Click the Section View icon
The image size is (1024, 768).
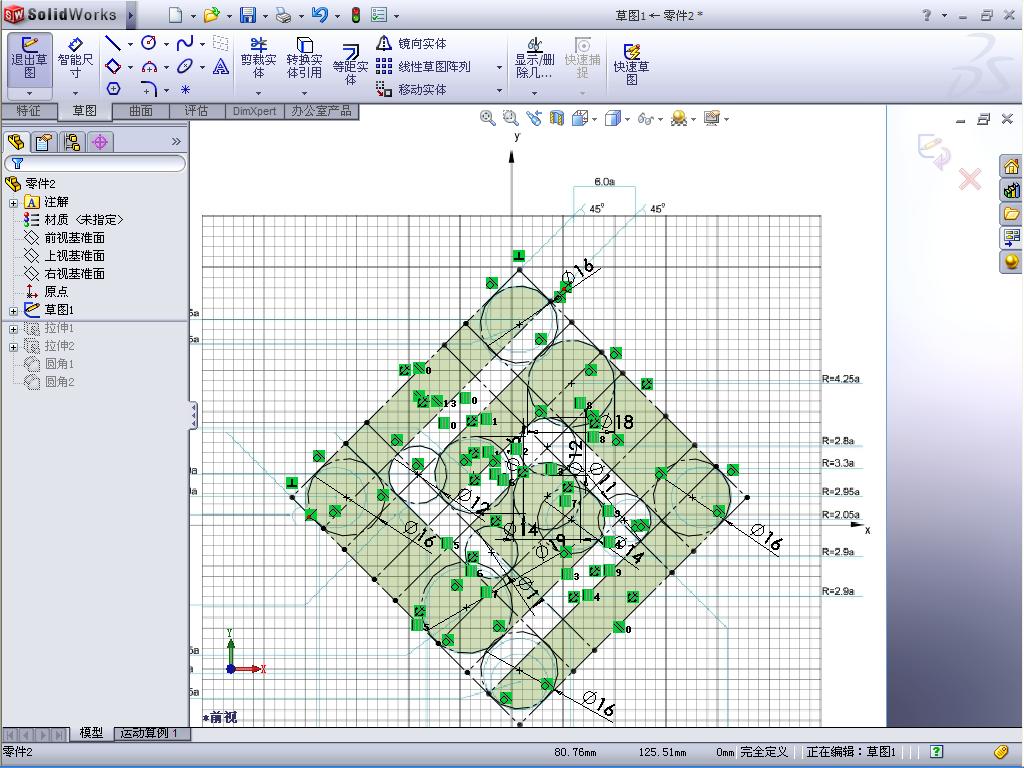tap(556, 118)
